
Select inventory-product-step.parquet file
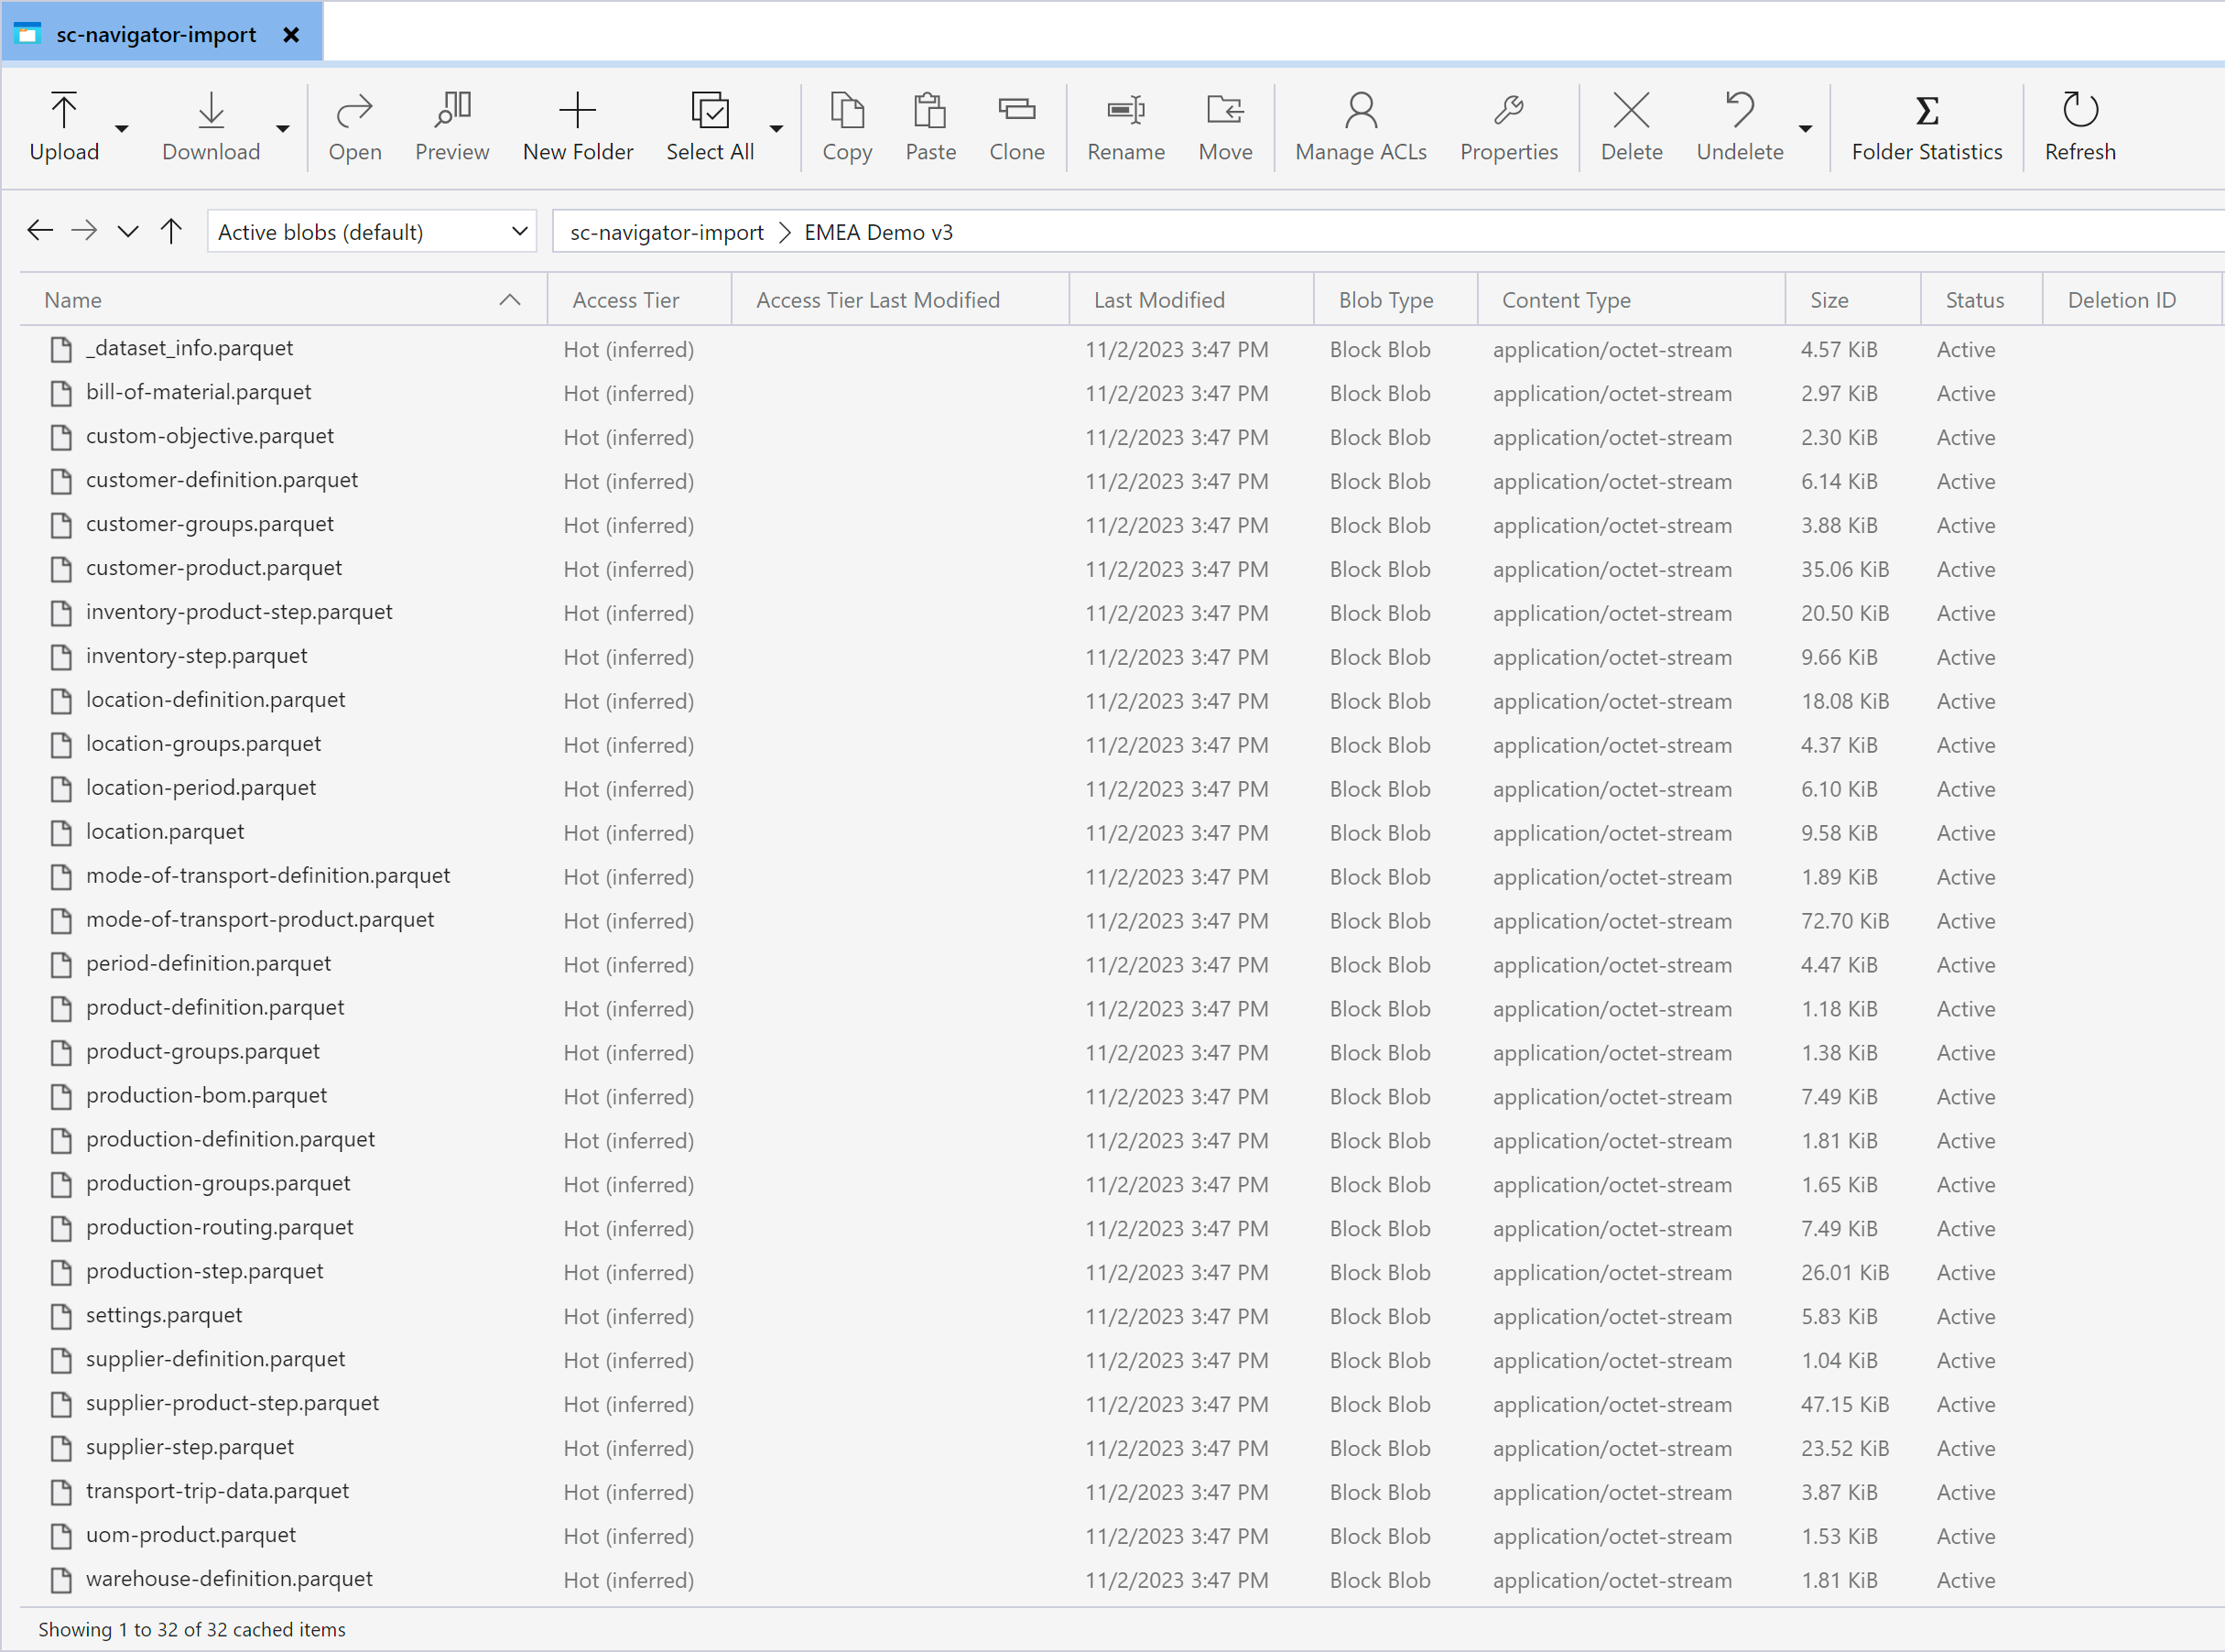tap(239, 612)
